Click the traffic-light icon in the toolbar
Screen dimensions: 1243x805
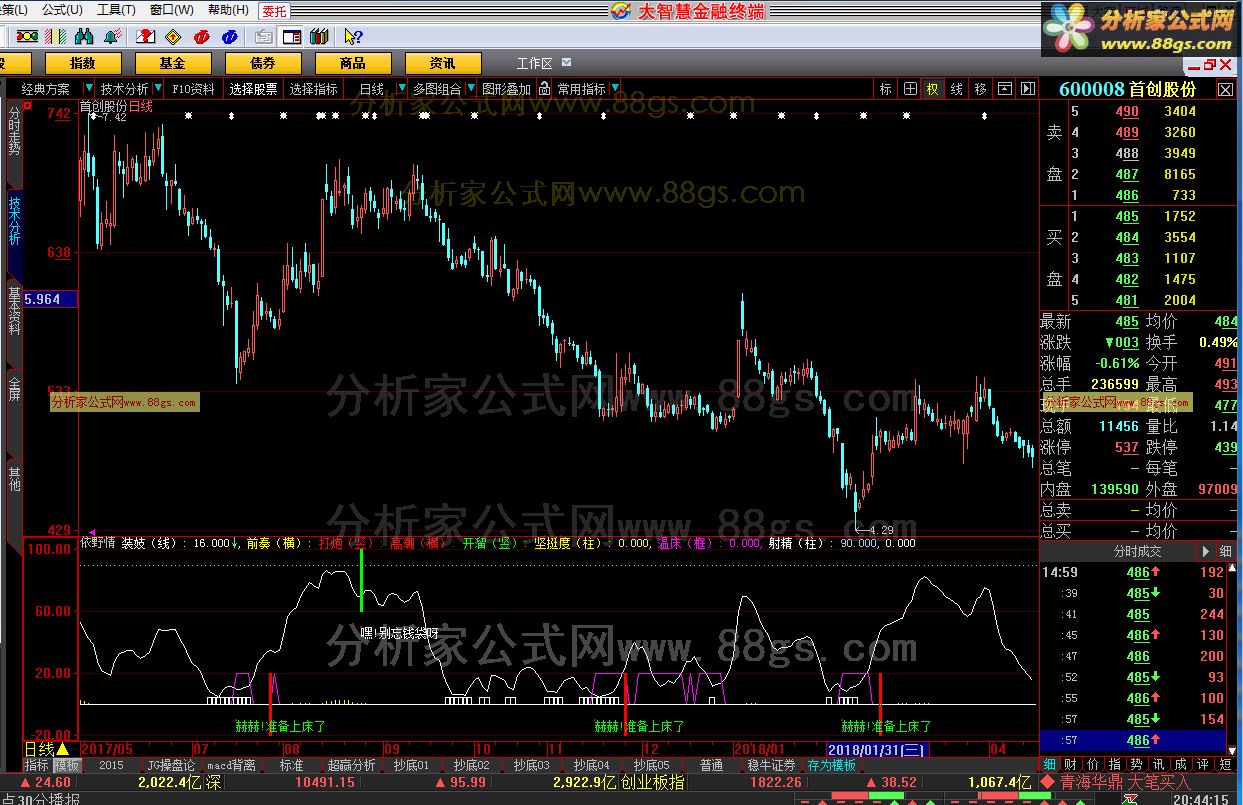[27, 37]
